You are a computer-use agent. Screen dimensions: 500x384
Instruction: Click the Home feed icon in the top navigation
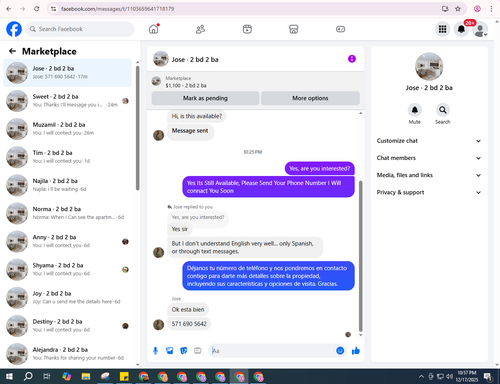pos(154,29)
